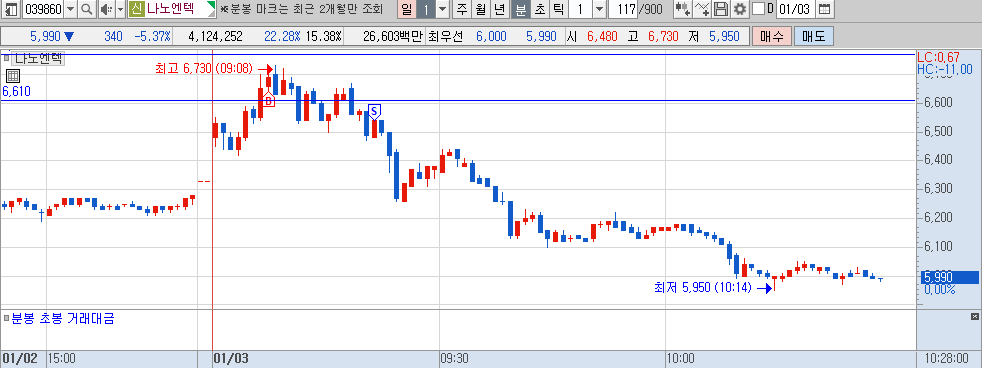This screenshot has width=982, height=368.
Task: Open the calendar date picker icon
Action: tap(825, 9)
